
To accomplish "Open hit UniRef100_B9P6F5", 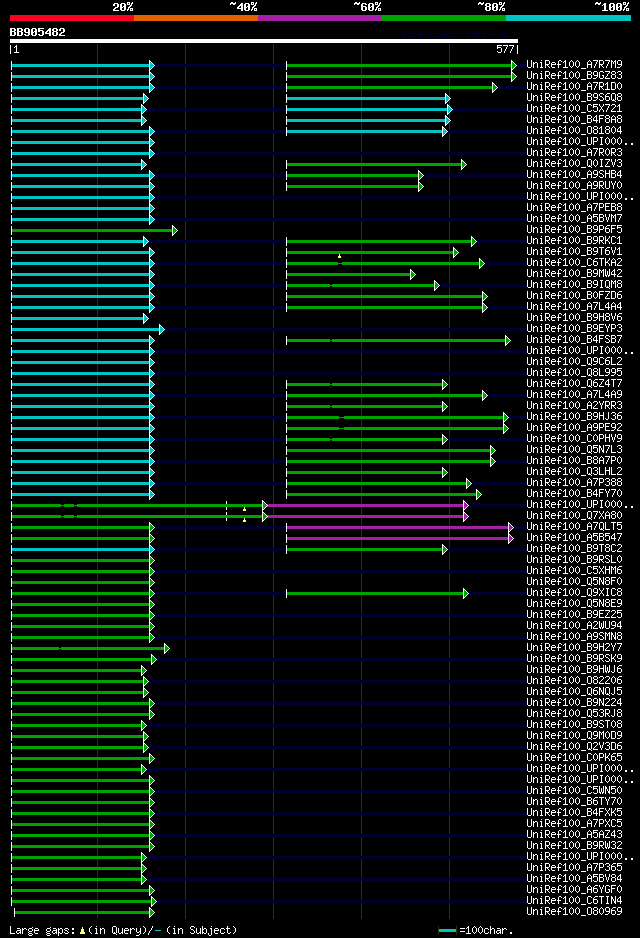I will [574, 230].
